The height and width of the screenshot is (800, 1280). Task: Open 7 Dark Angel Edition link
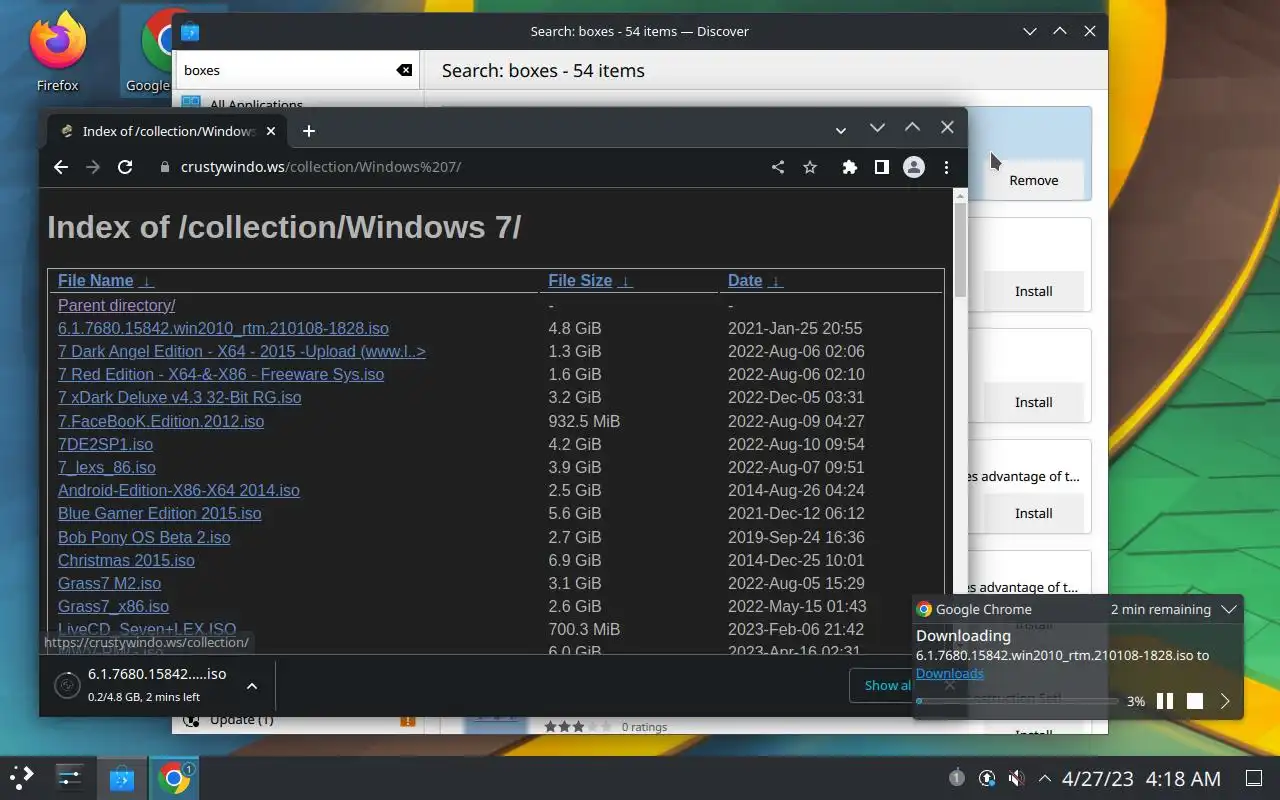242,351
